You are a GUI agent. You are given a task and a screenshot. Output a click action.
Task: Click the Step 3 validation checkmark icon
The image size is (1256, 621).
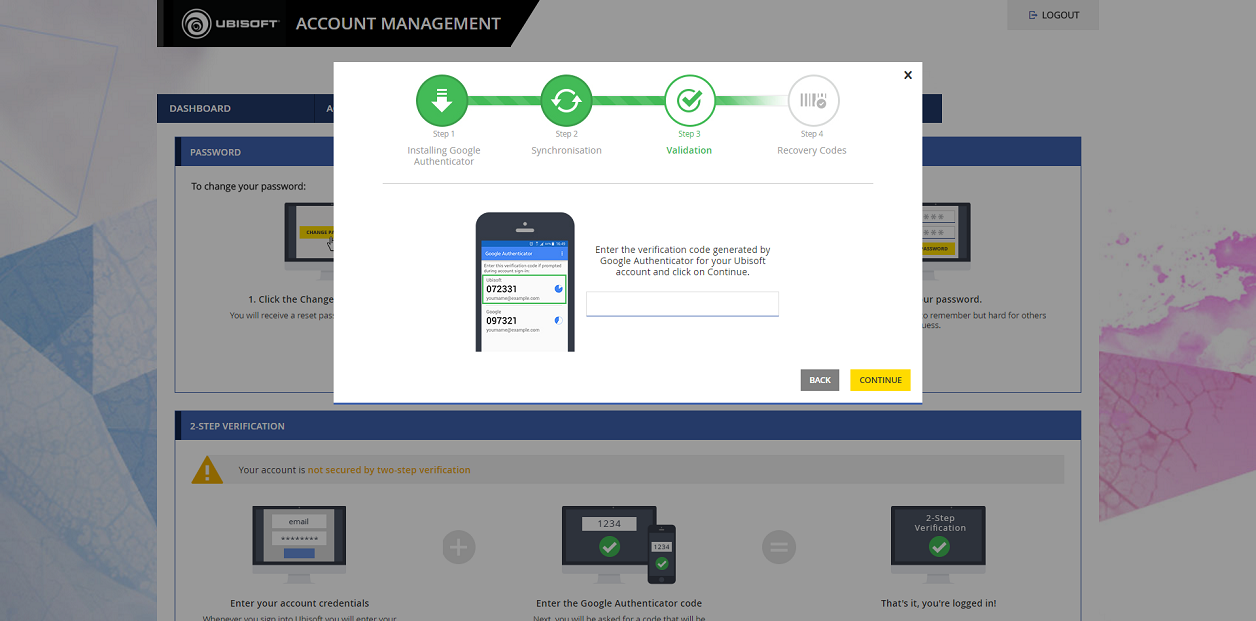coord(689,100)
